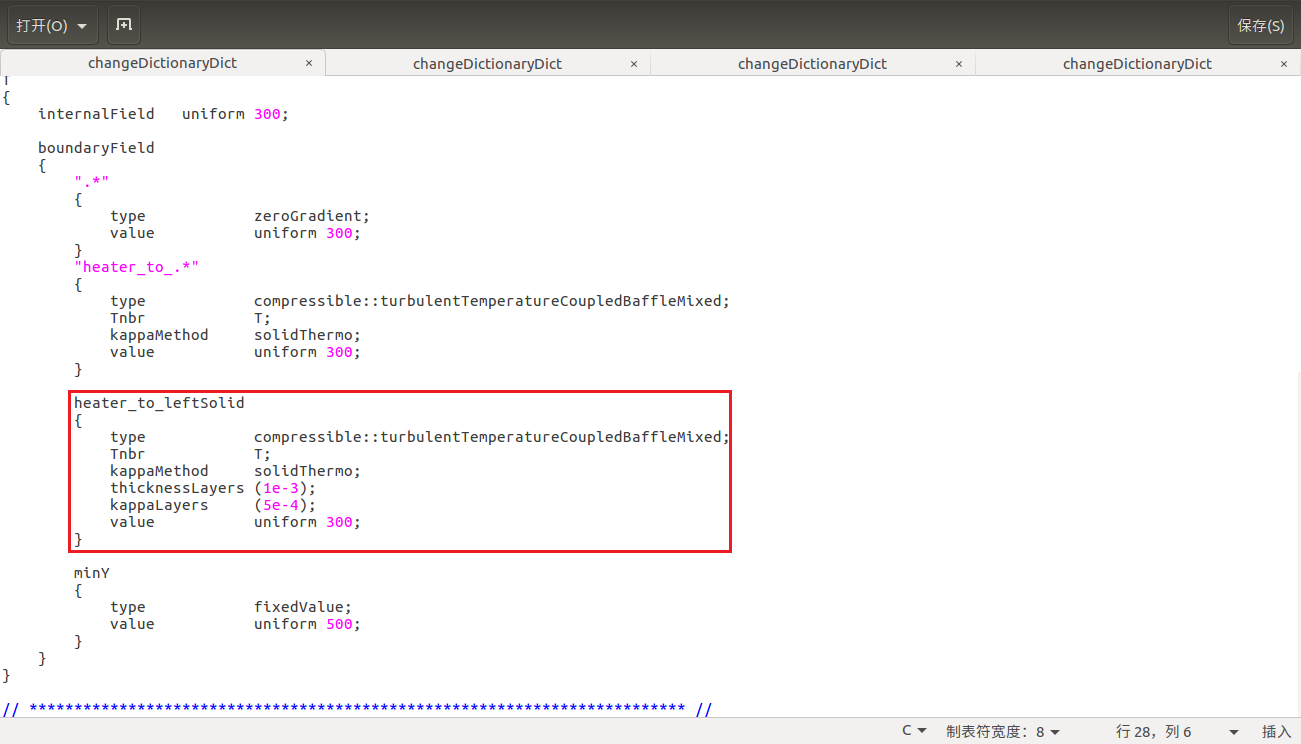The image size is (1301, 744).
Task: Toggle the 插入 insert mode indicator
Action: click(x=1276, y=731)
